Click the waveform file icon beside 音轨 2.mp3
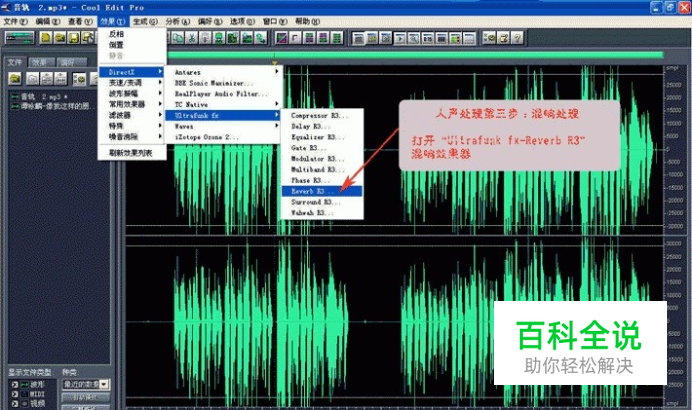692x410 pixels. click(x=15, y=96)
